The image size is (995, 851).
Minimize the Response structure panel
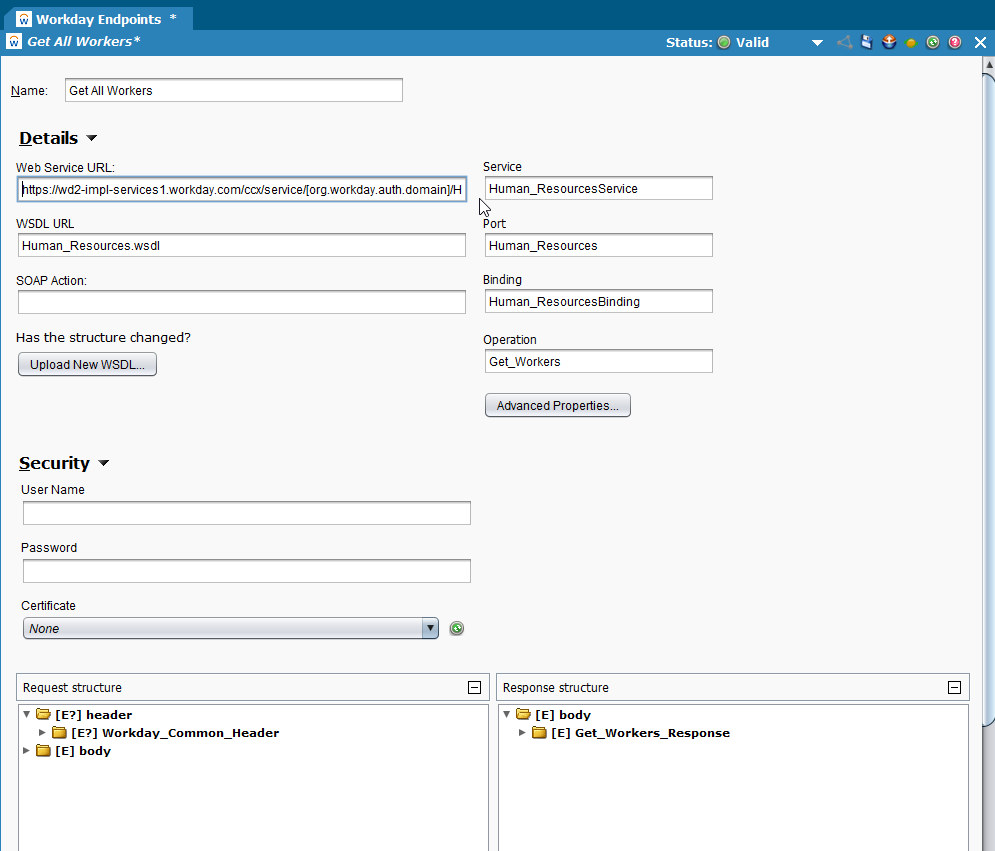tap(954, 687)
